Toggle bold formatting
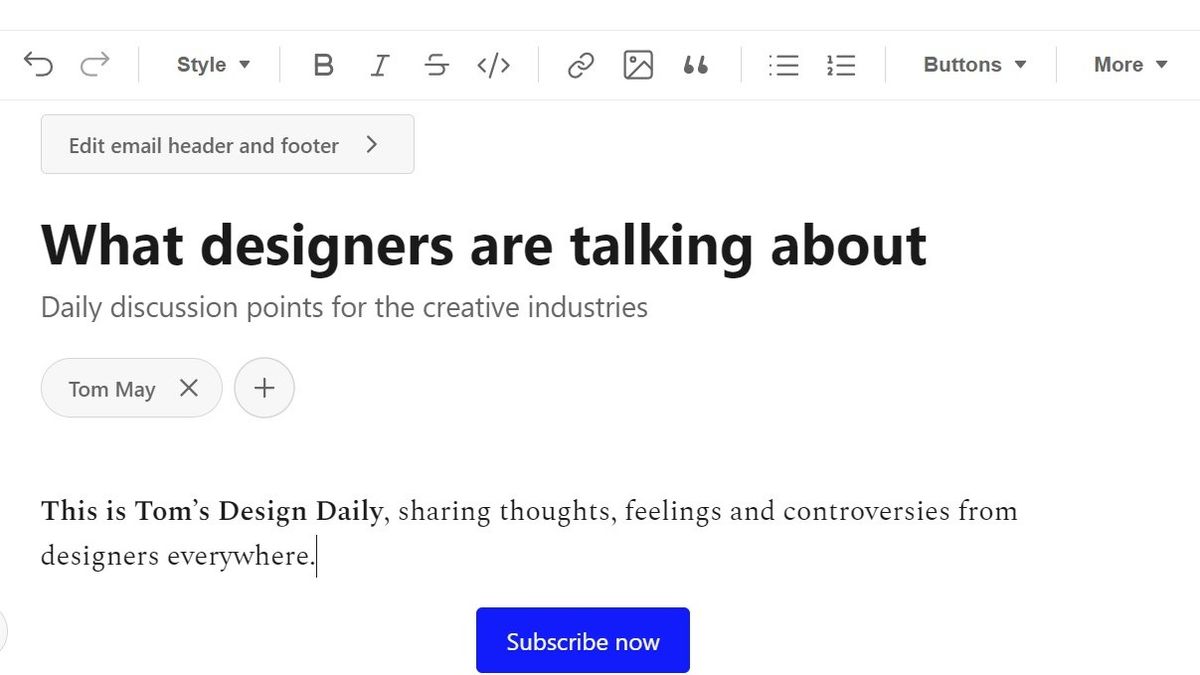Screen dimensions: 1200x675 click(322, 65)
